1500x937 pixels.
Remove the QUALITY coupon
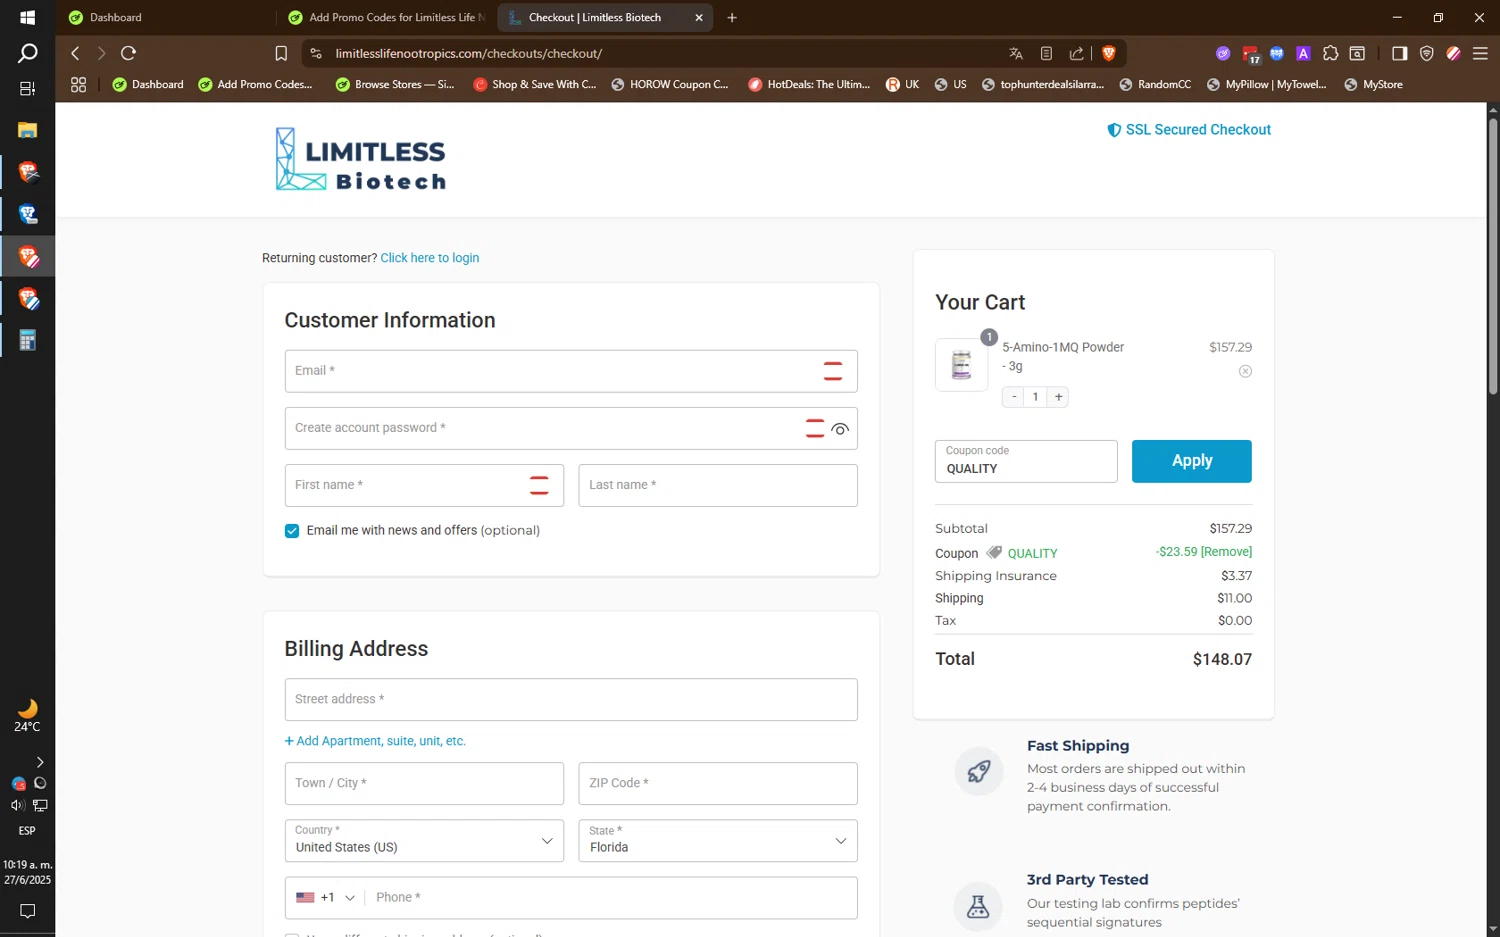click(1226, 552)
